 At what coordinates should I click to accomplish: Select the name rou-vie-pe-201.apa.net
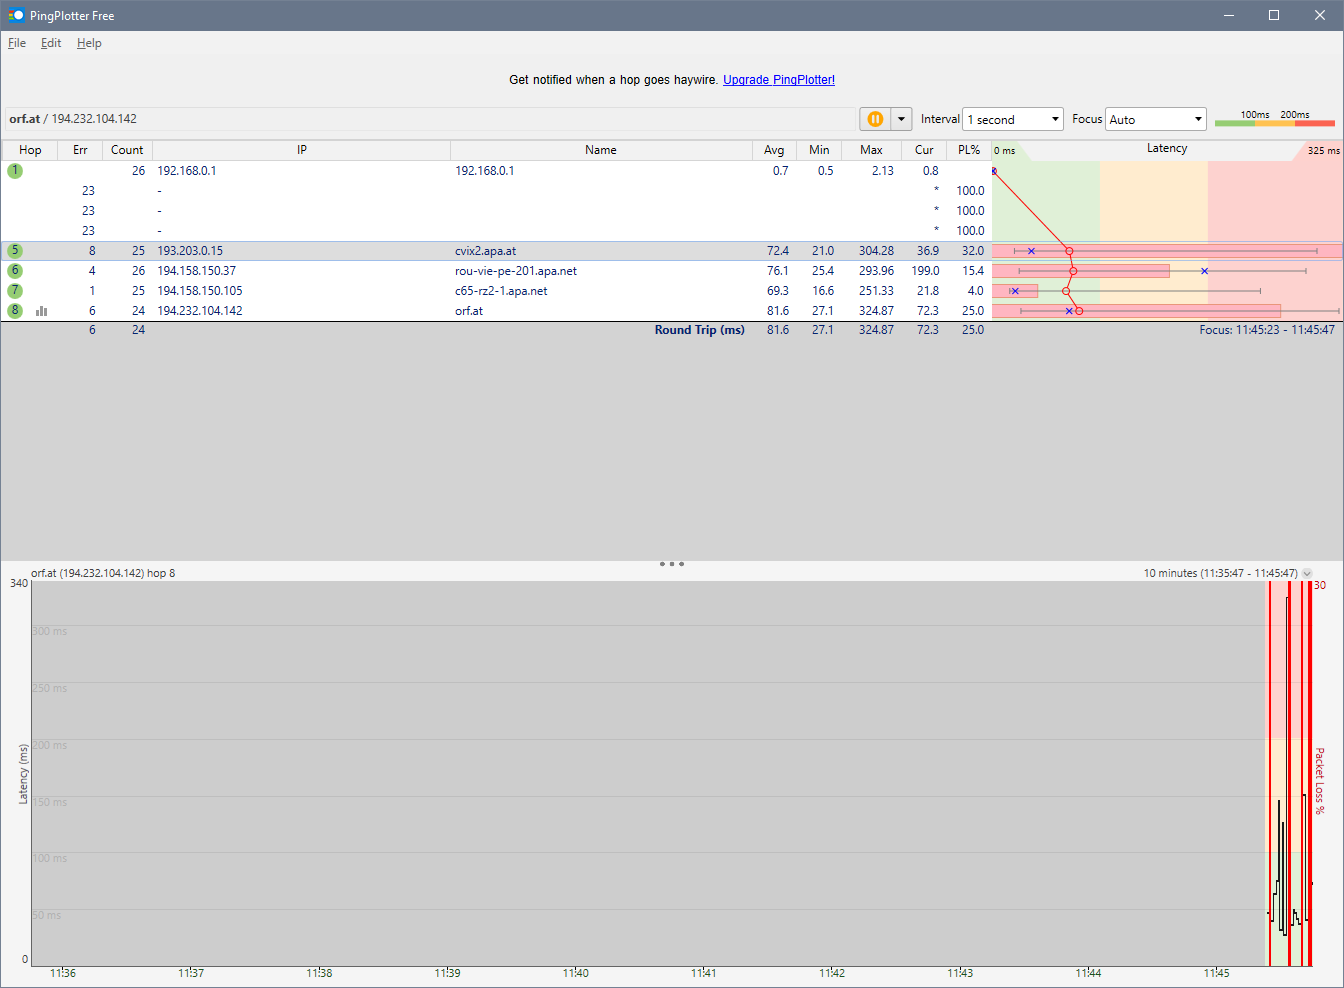(516, 271)
